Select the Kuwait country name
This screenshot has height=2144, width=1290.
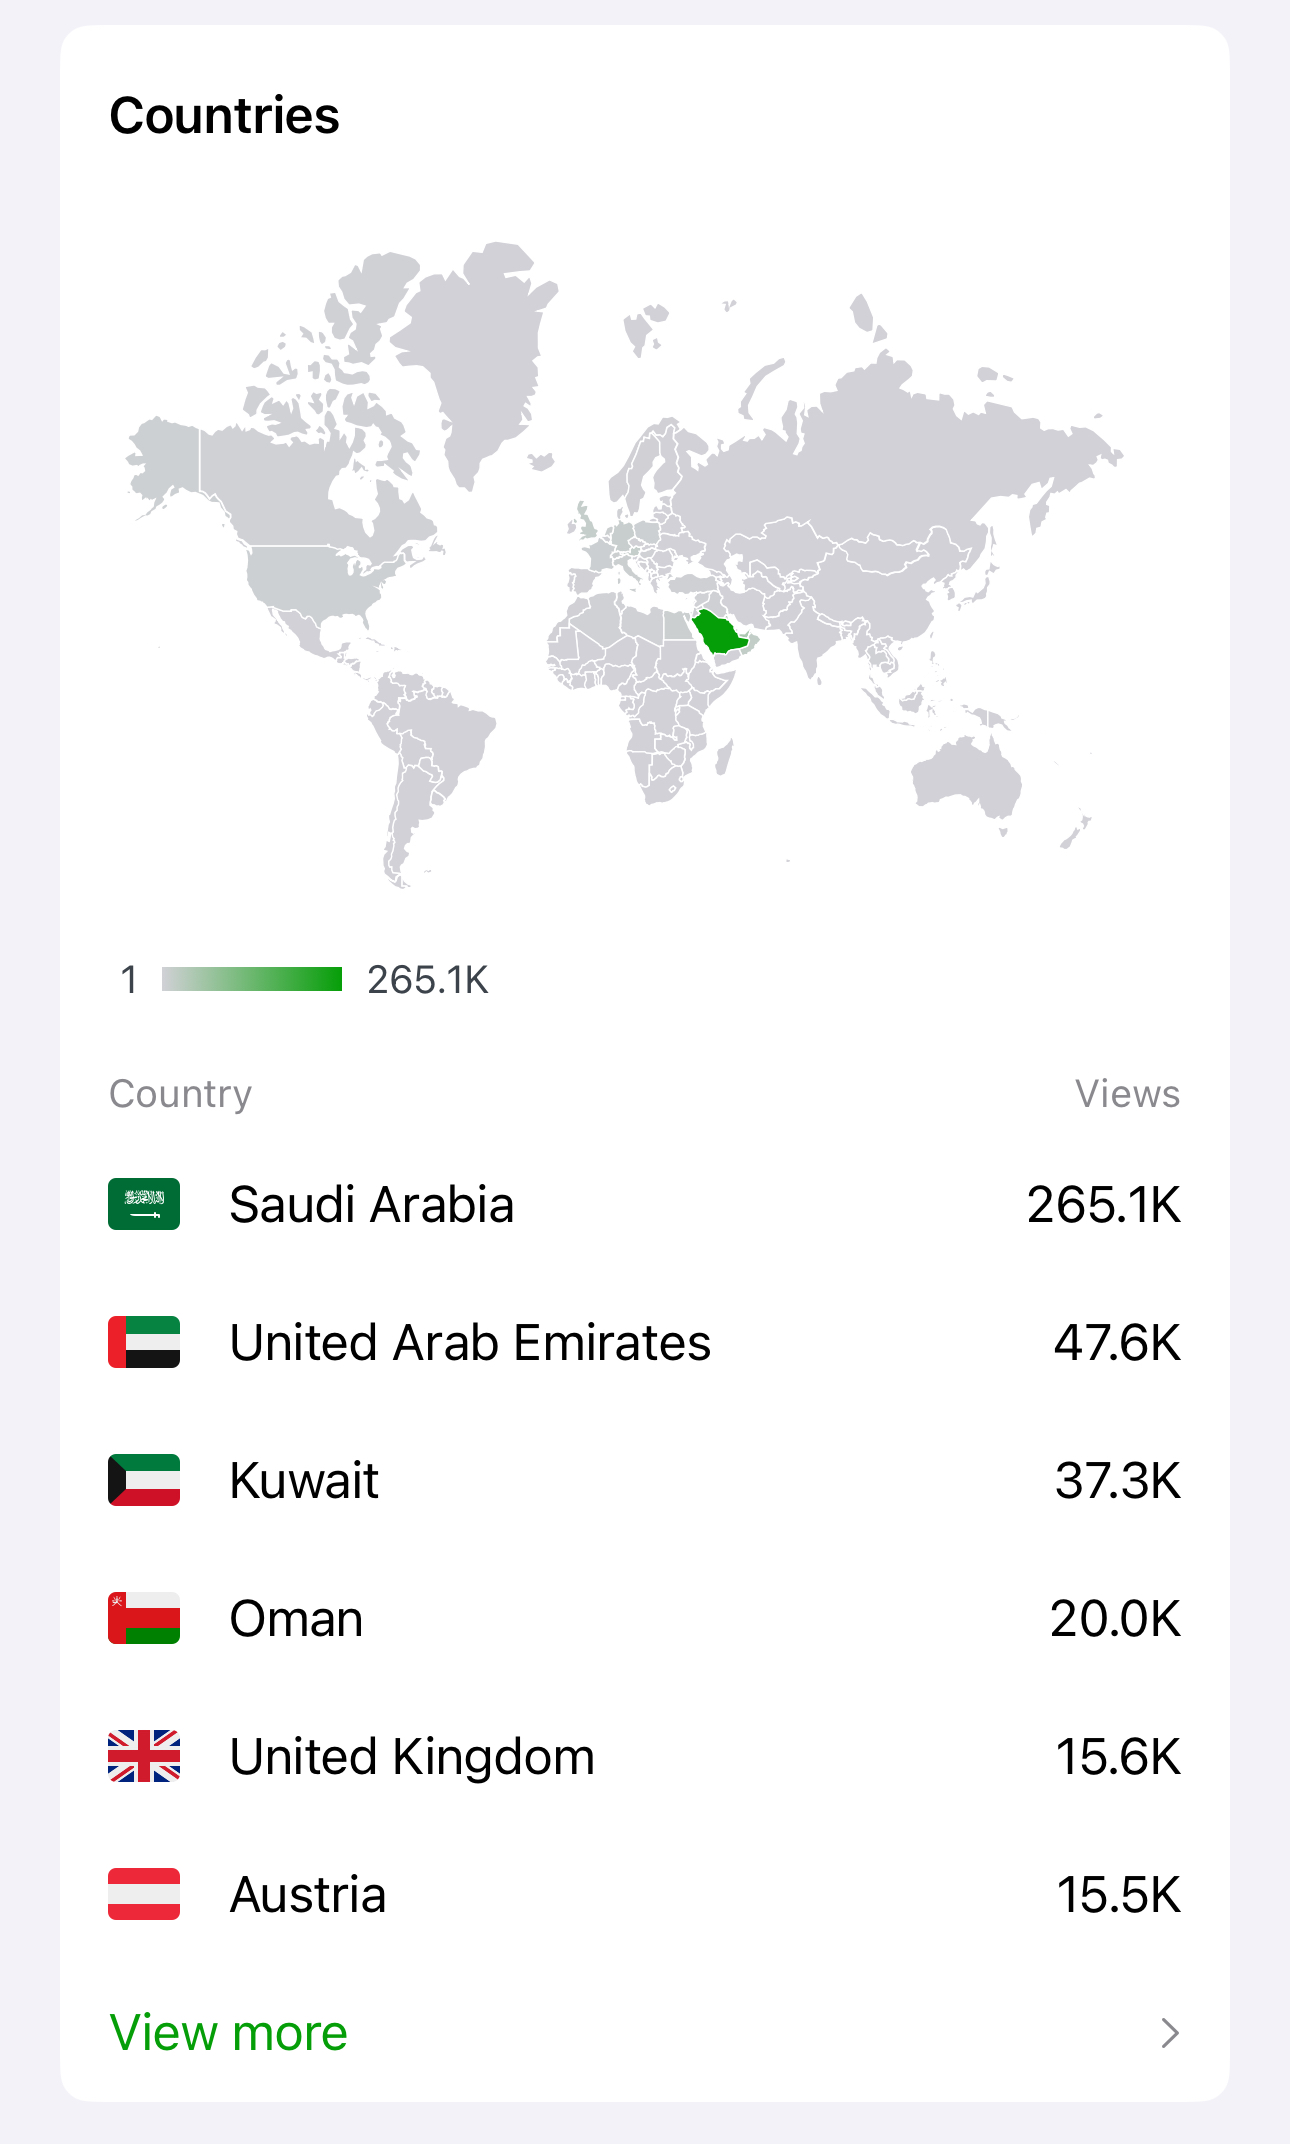point(304,1480)
